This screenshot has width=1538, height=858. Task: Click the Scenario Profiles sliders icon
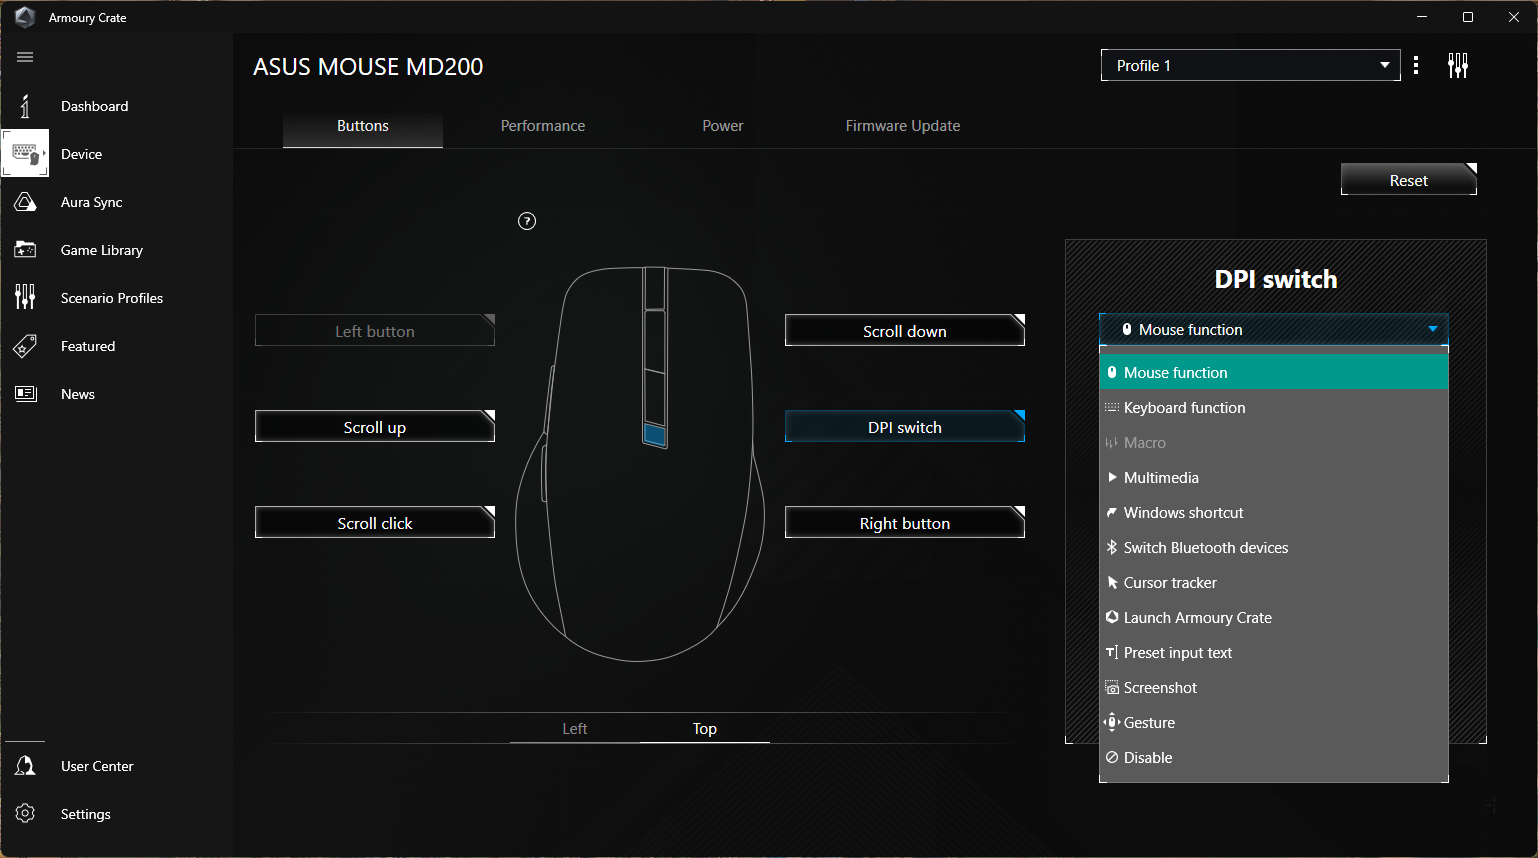[x=25, y=297]
